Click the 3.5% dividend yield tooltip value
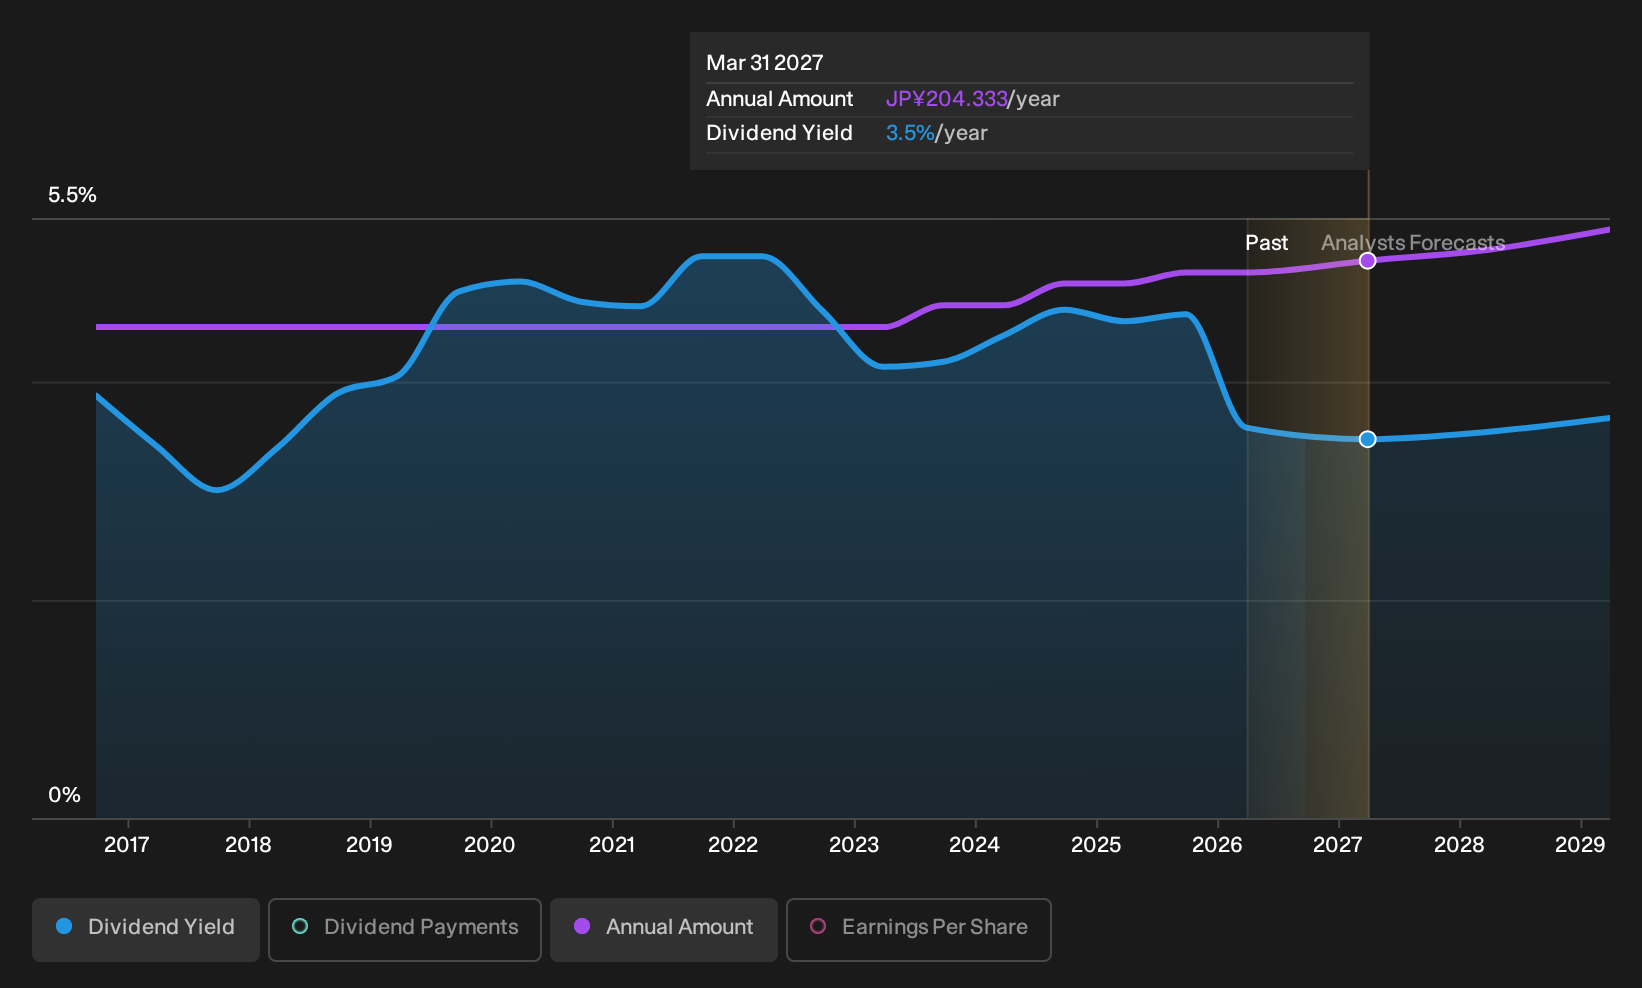Viewport: 1642px width, 988px height. tap(910, 133)
